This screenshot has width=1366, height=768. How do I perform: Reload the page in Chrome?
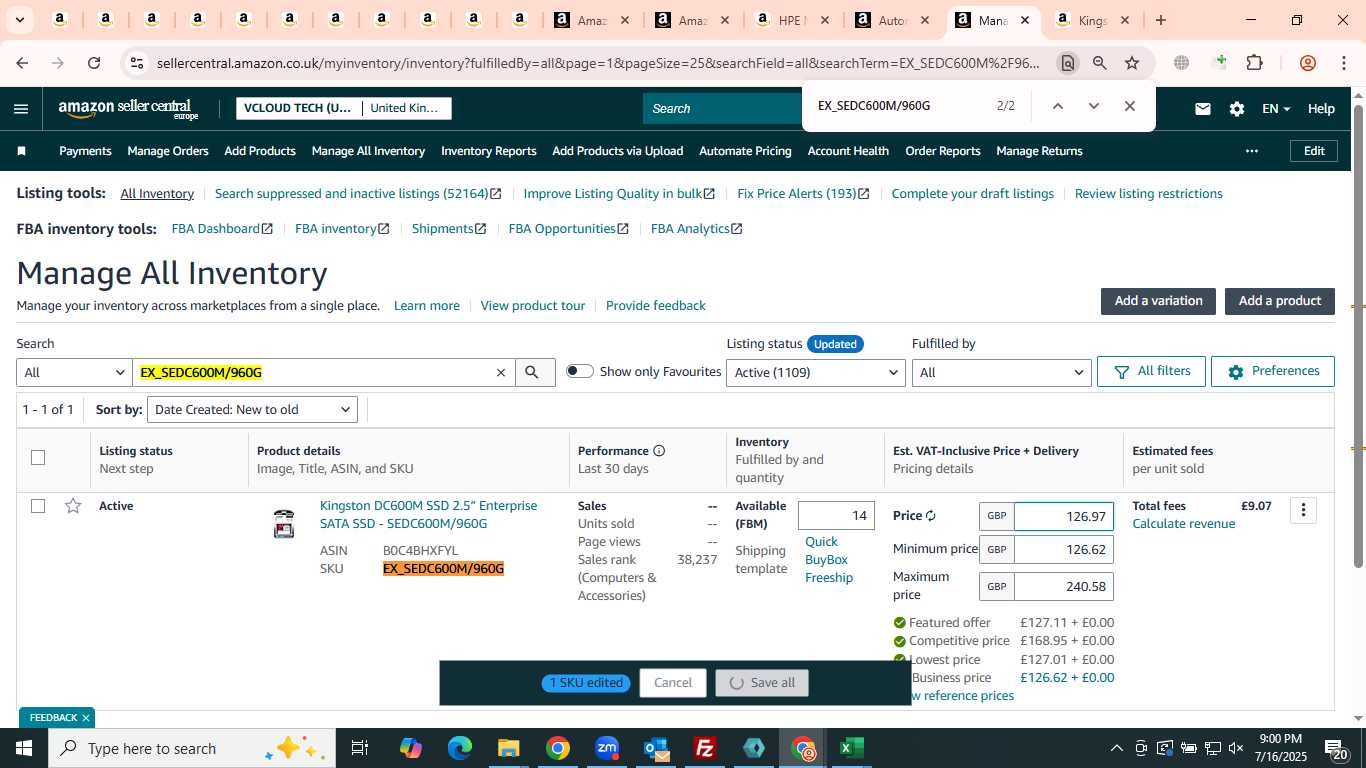(94, 63)
